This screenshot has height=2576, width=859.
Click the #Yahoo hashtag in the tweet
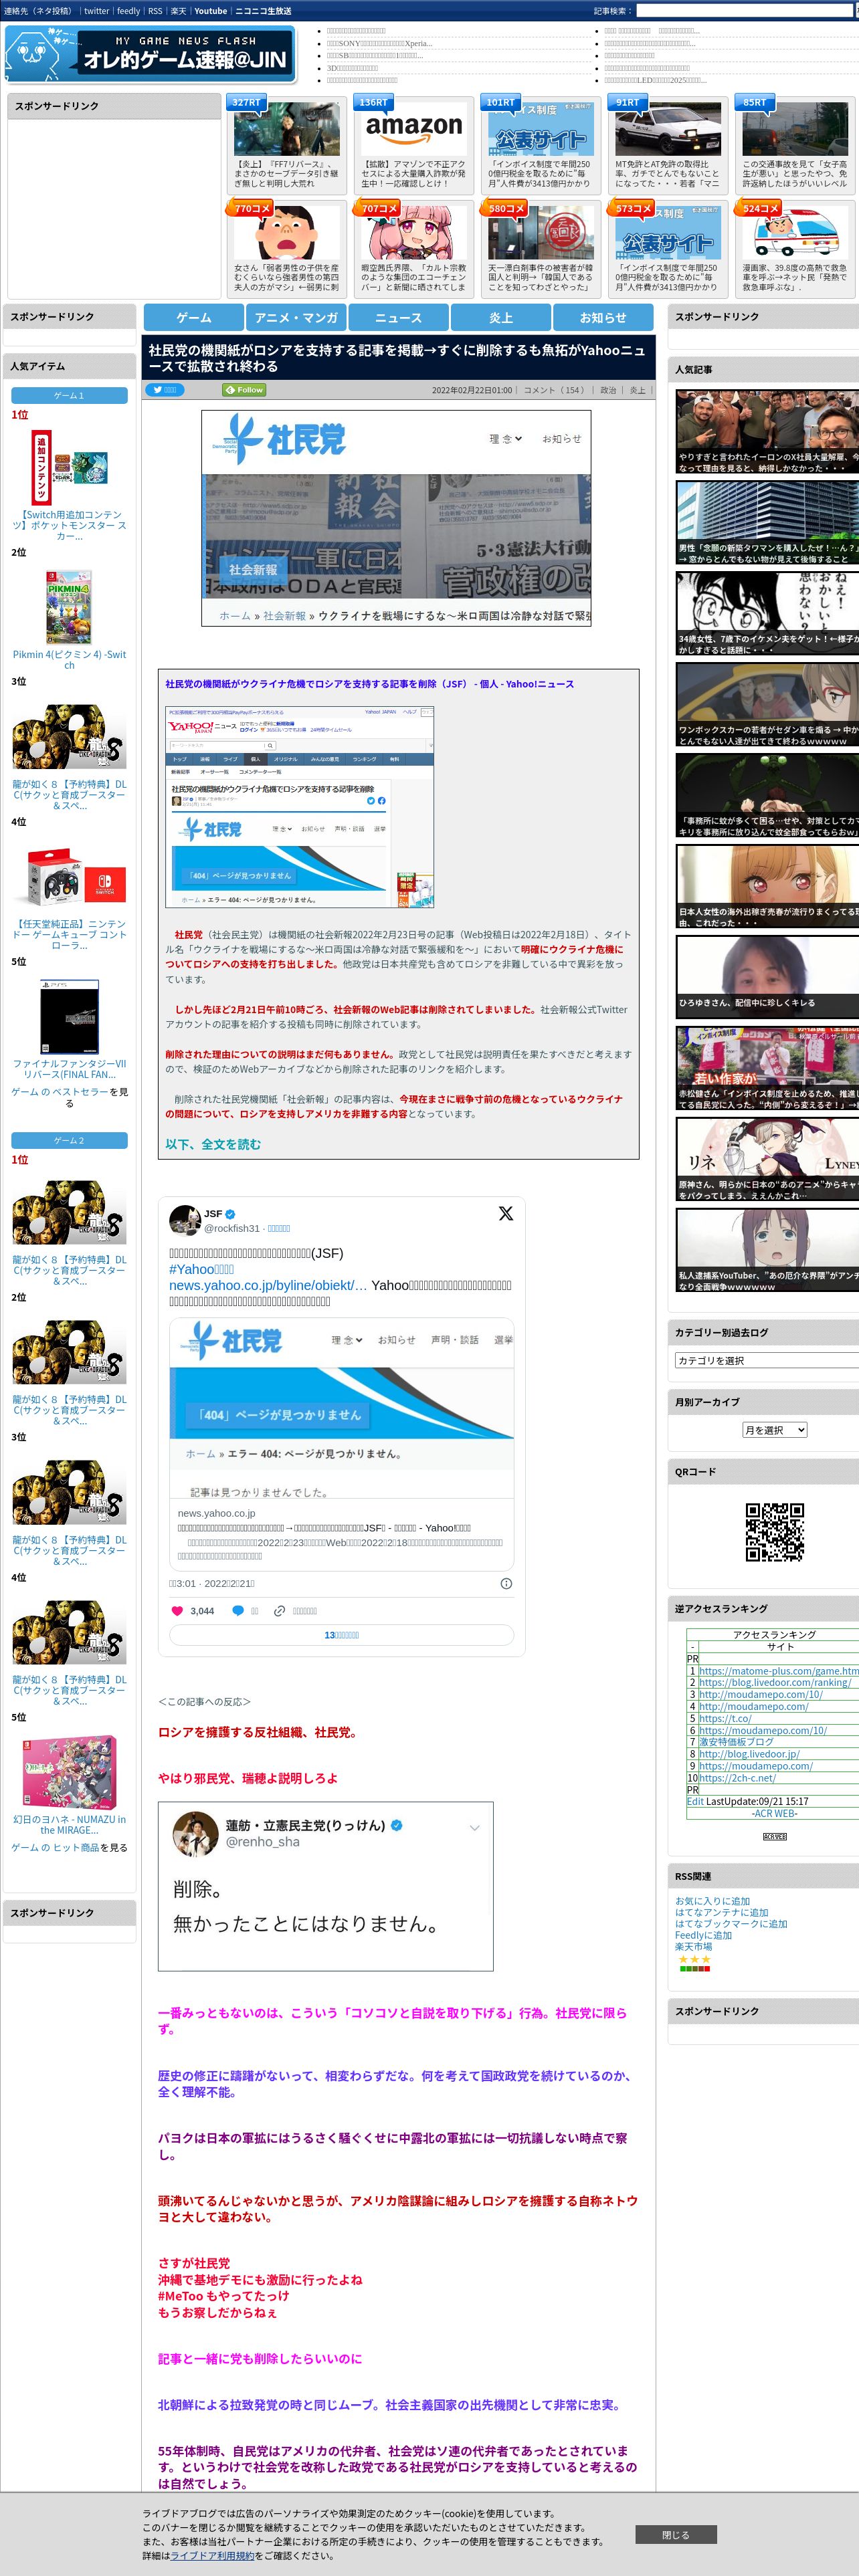(x=202, y=1269)
